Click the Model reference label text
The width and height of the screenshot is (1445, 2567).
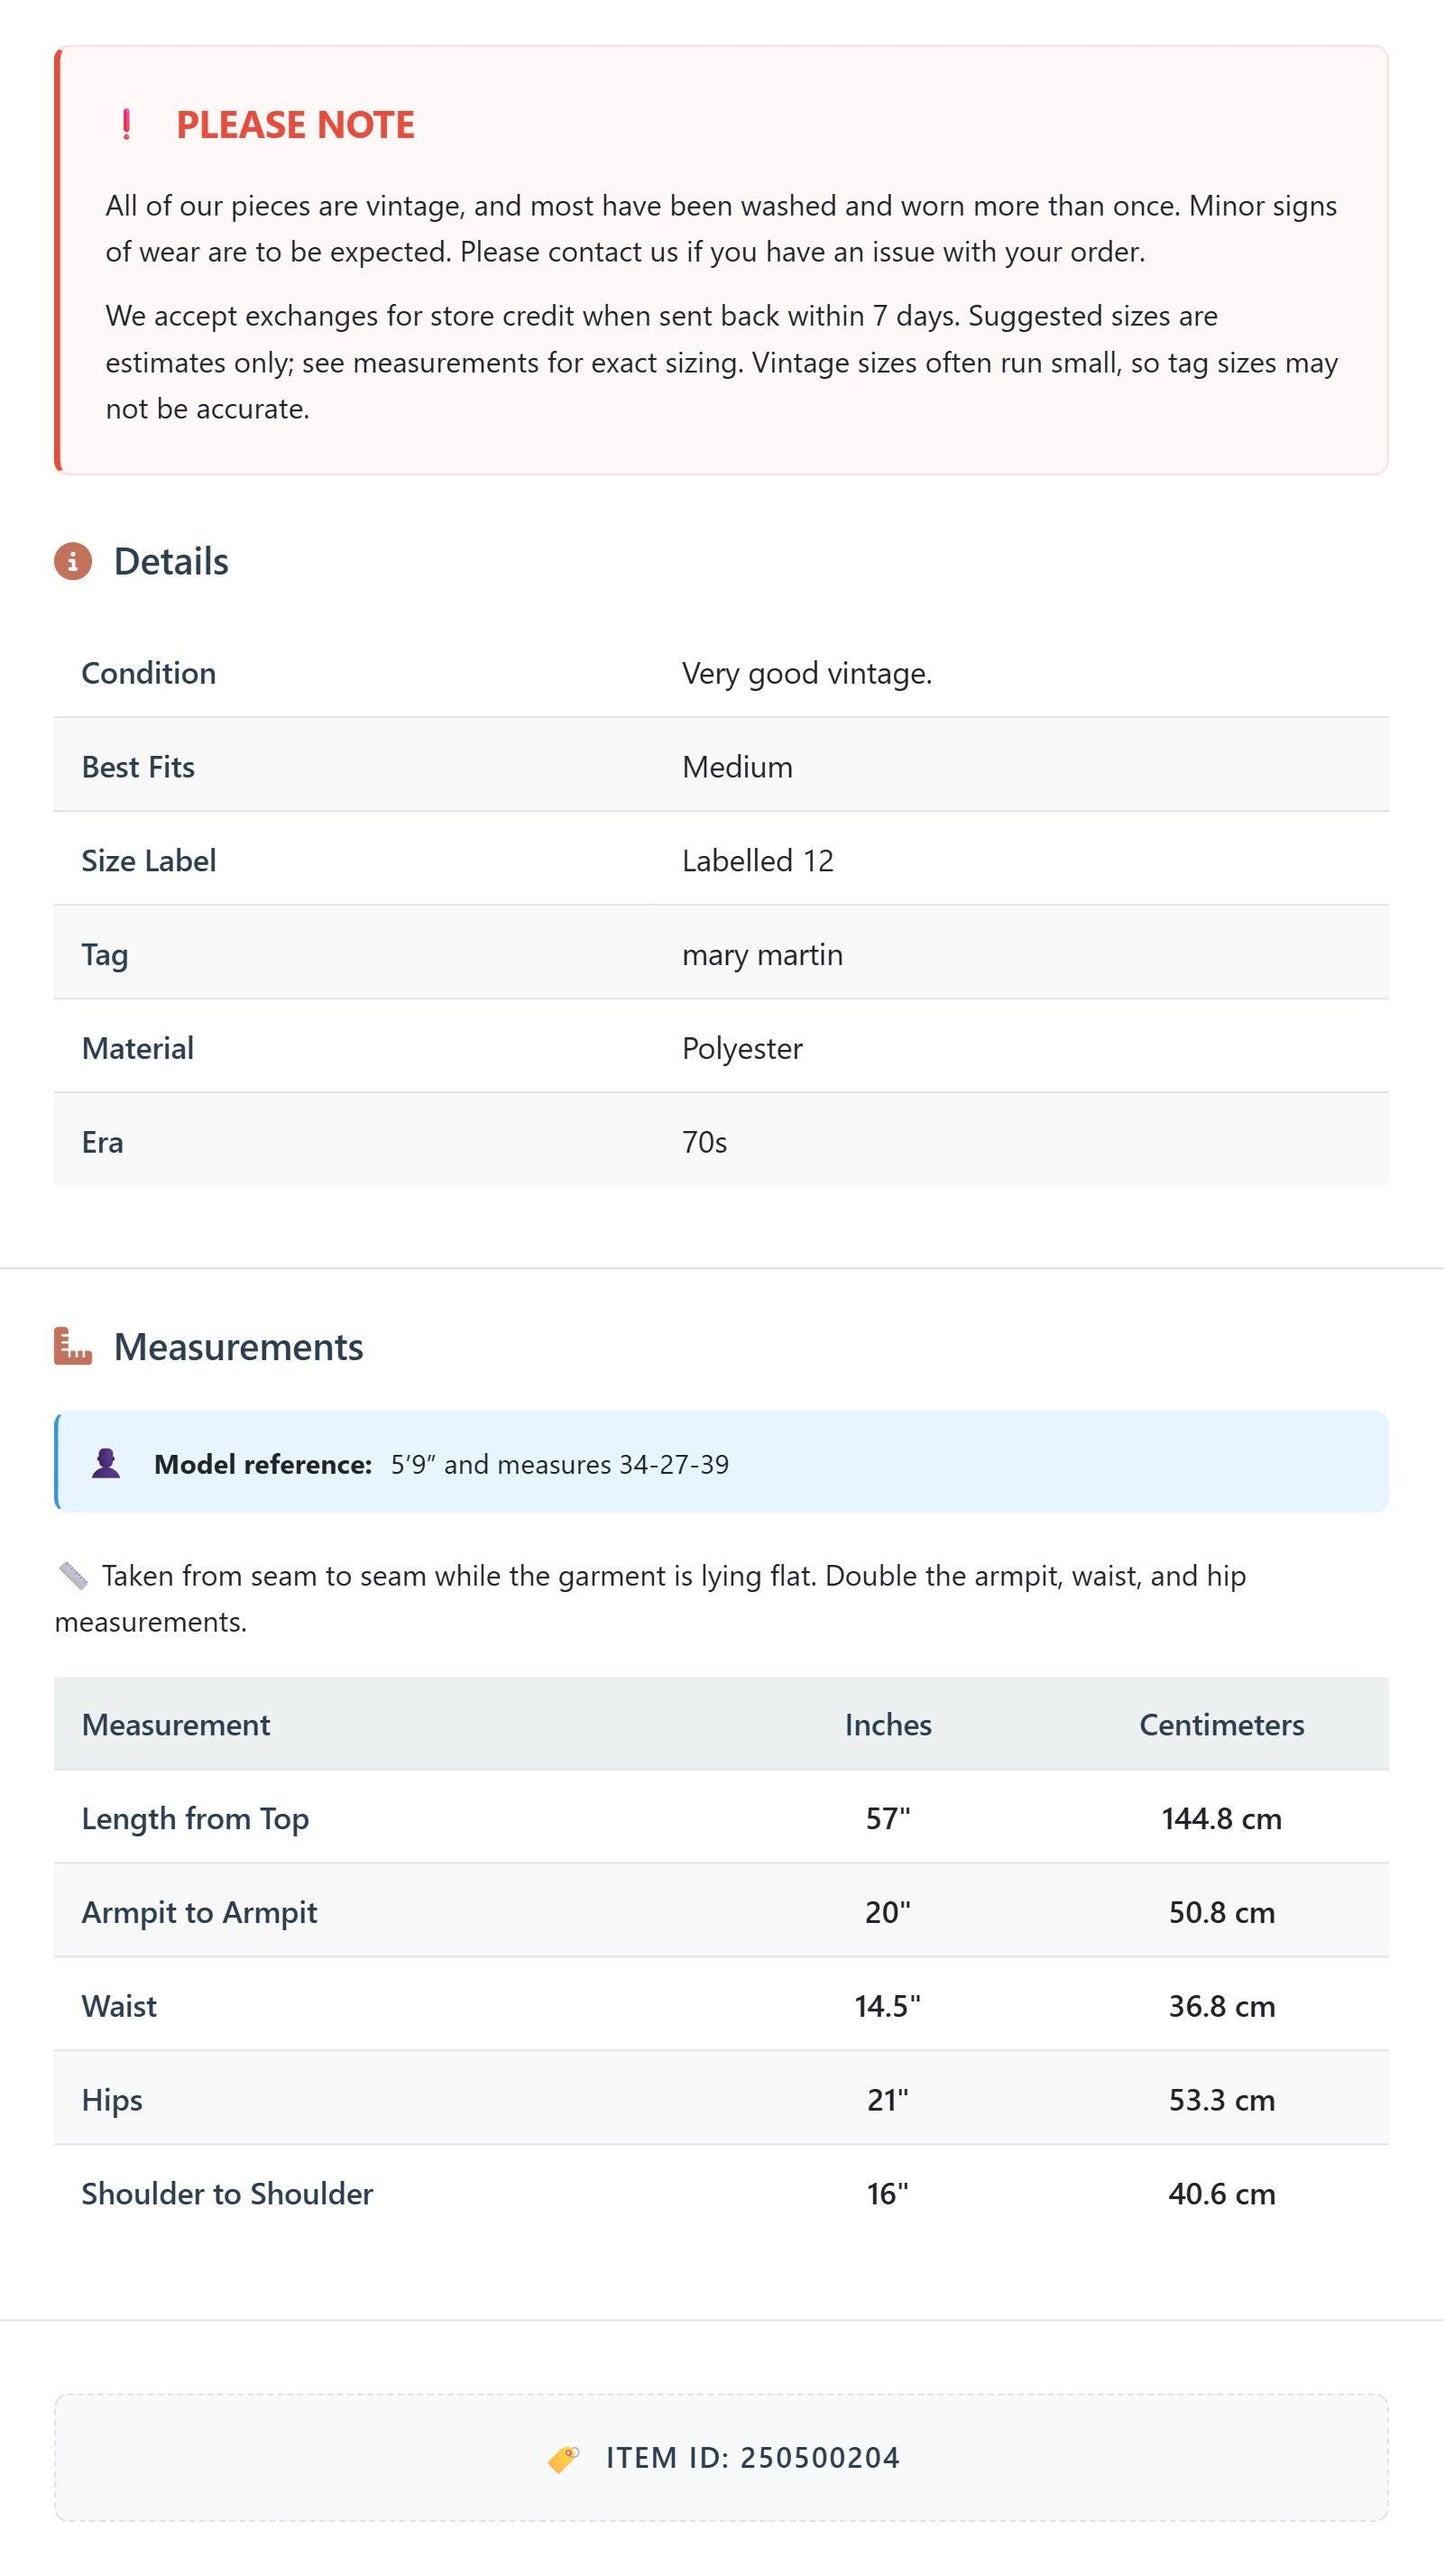tap(263, 1465)
